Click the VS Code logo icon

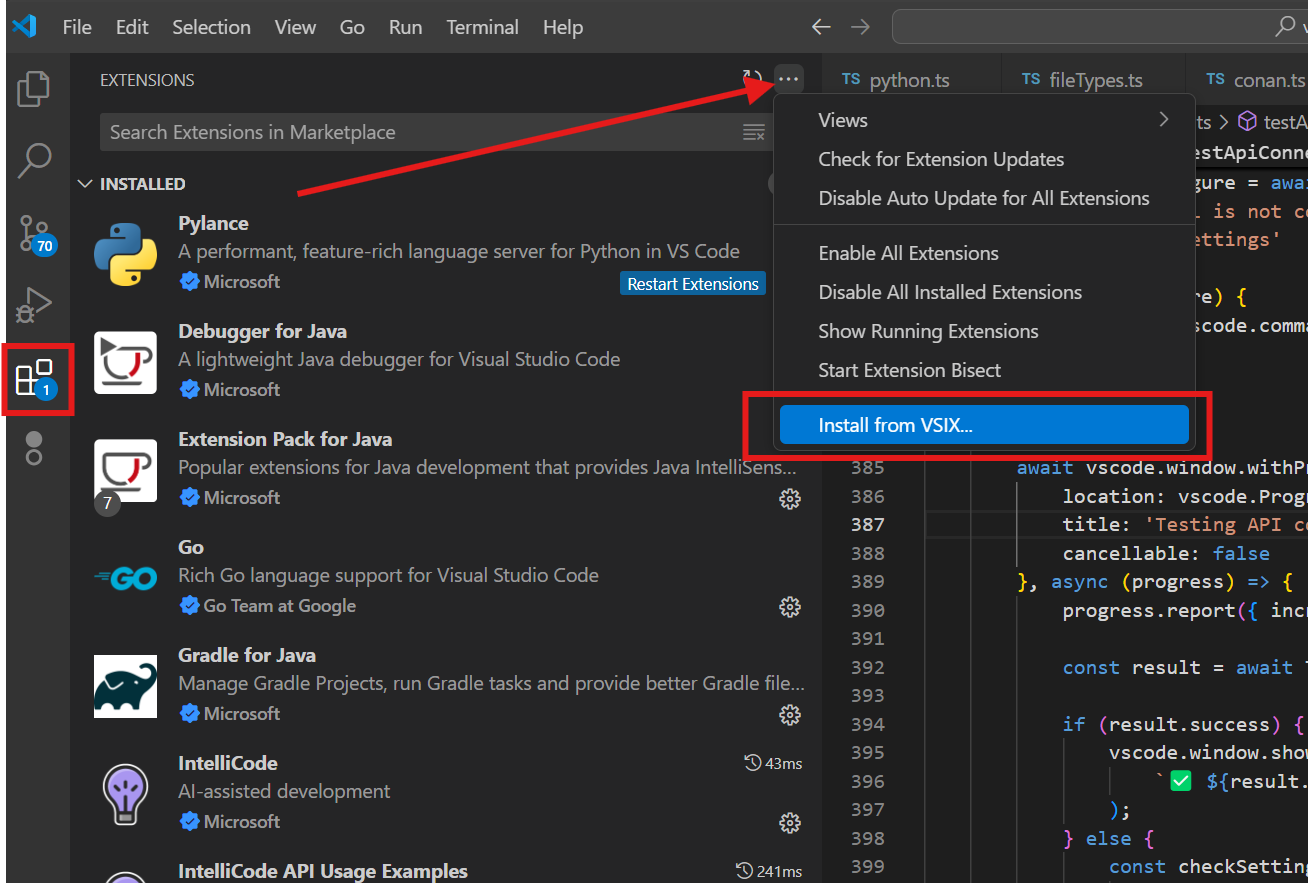25,27
